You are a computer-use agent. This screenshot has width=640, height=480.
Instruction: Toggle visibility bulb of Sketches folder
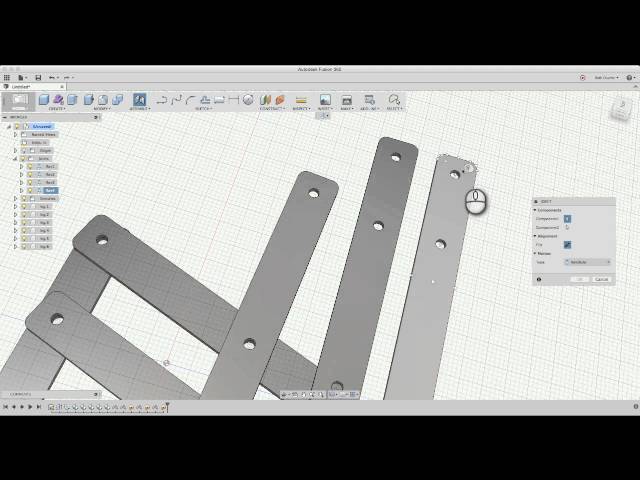point(23,199)
